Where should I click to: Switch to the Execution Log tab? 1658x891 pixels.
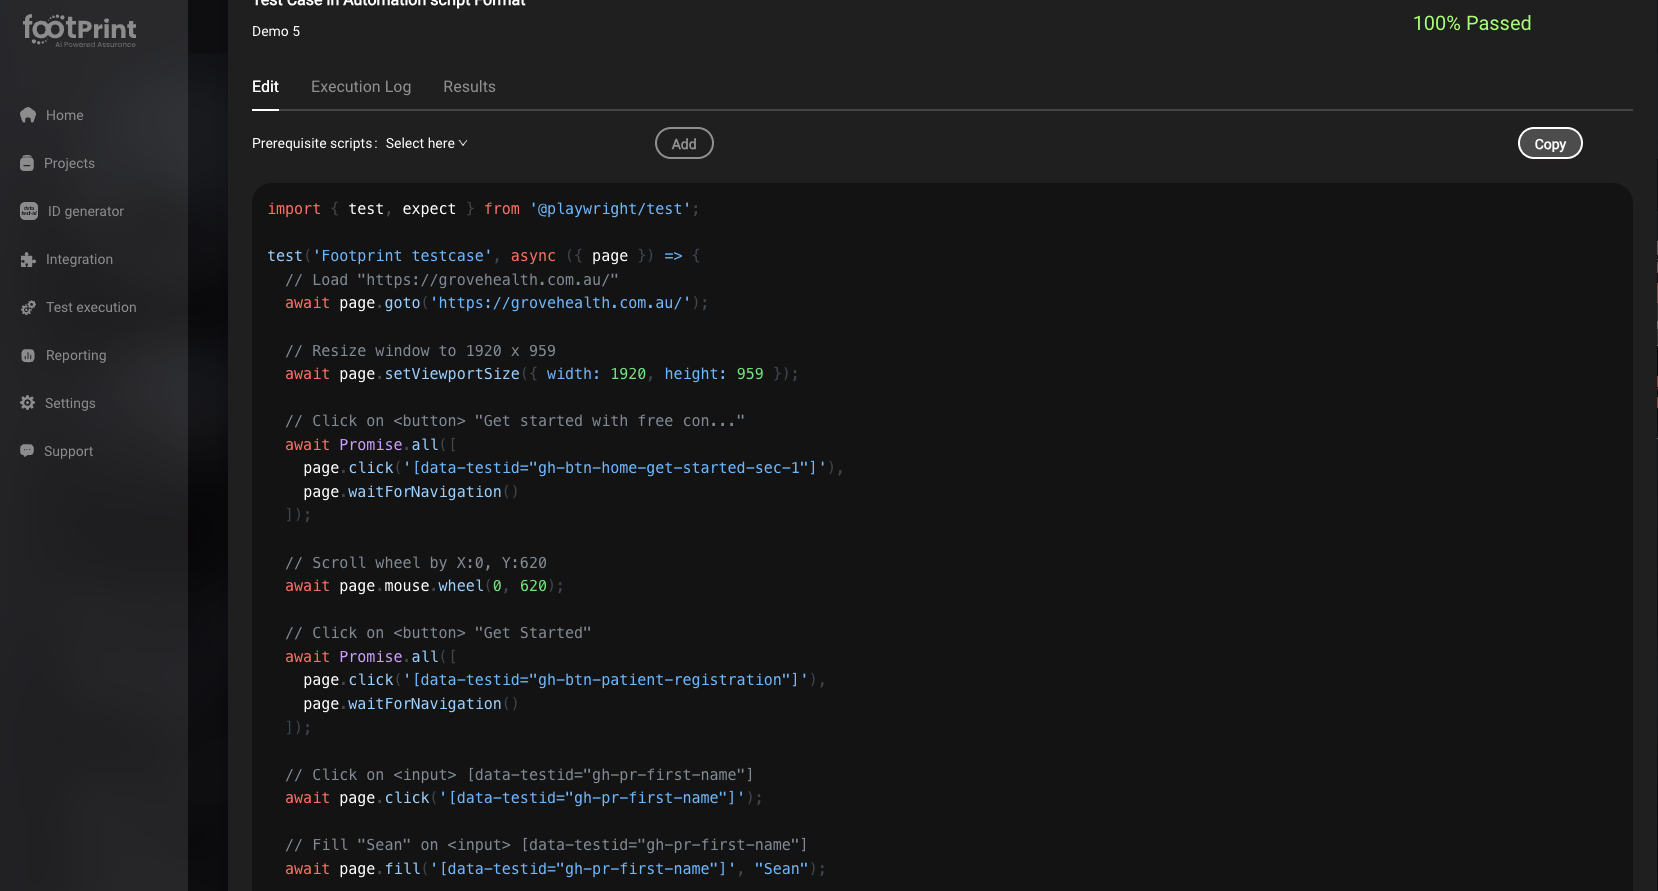click(x=361, y=87)
